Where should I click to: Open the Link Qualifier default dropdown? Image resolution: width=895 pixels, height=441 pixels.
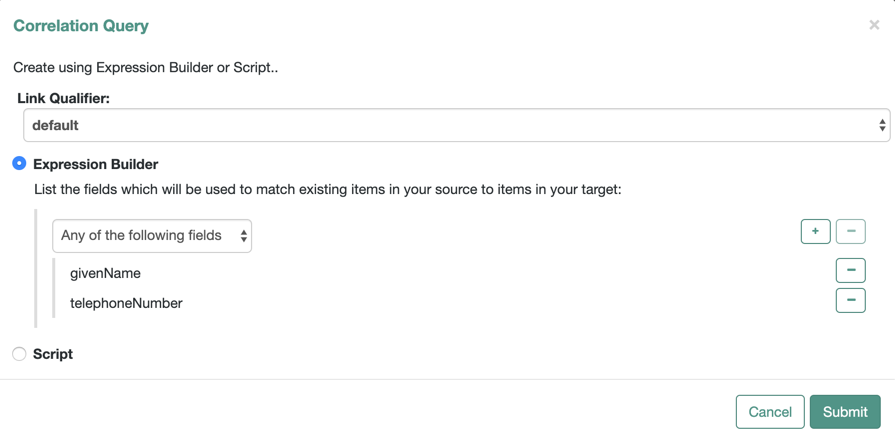(x=456, y=125)
